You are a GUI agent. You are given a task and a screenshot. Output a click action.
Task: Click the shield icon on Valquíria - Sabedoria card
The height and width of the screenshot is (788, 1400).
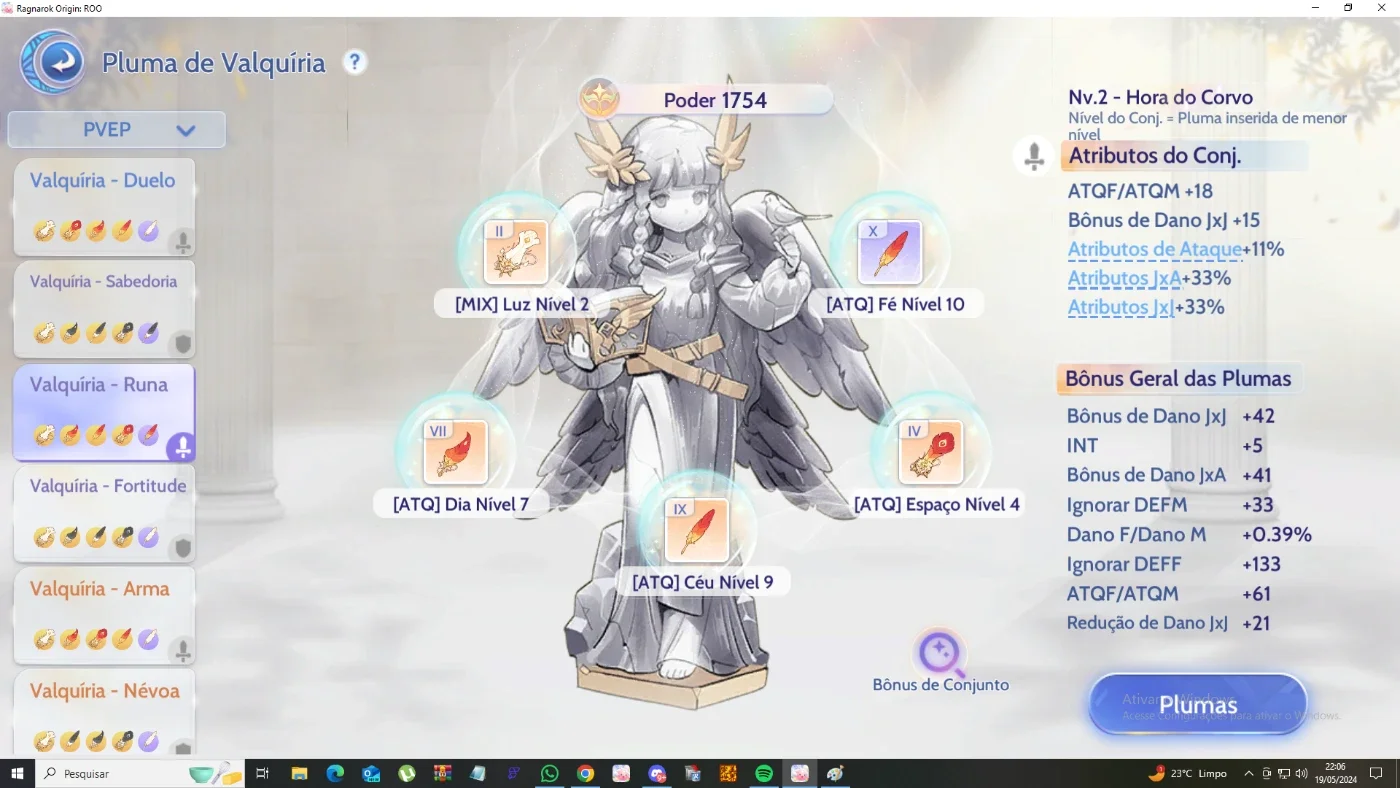click(182, 344)
